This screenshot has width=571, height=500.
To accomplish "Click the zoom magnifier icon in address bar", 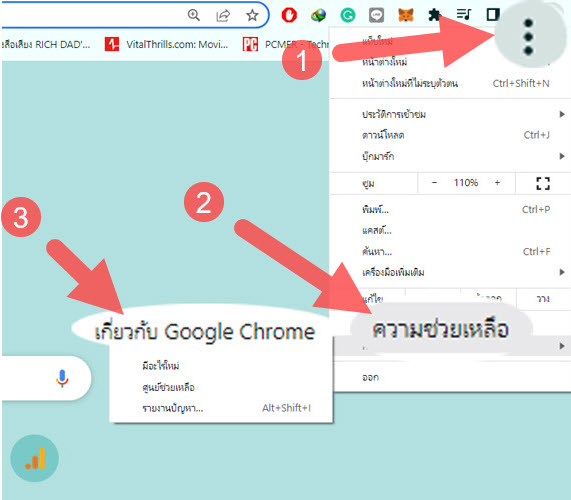I will coord(194,15).
